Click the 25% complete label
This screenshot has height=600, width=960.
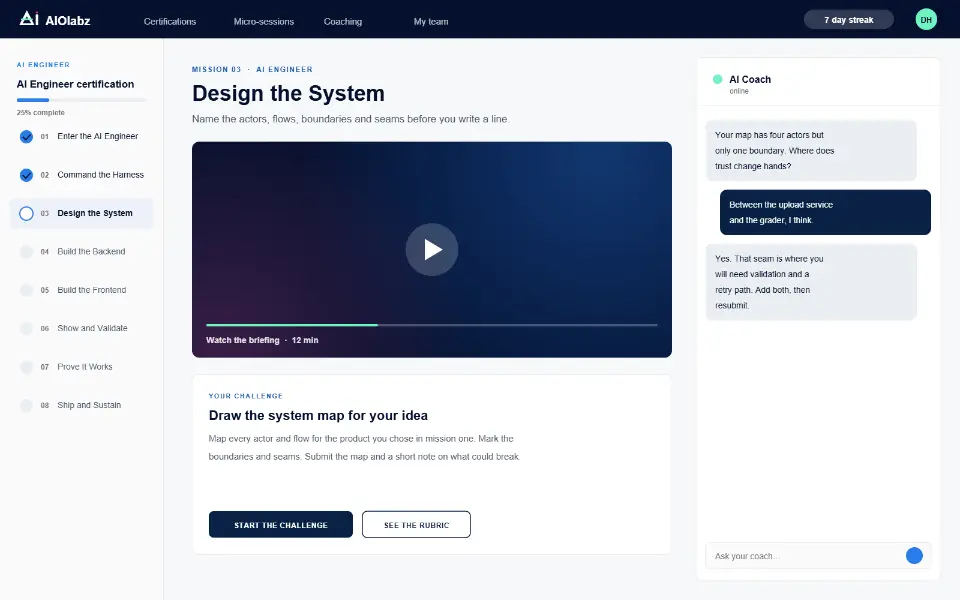pyautogui.click(x=40, y=113)
